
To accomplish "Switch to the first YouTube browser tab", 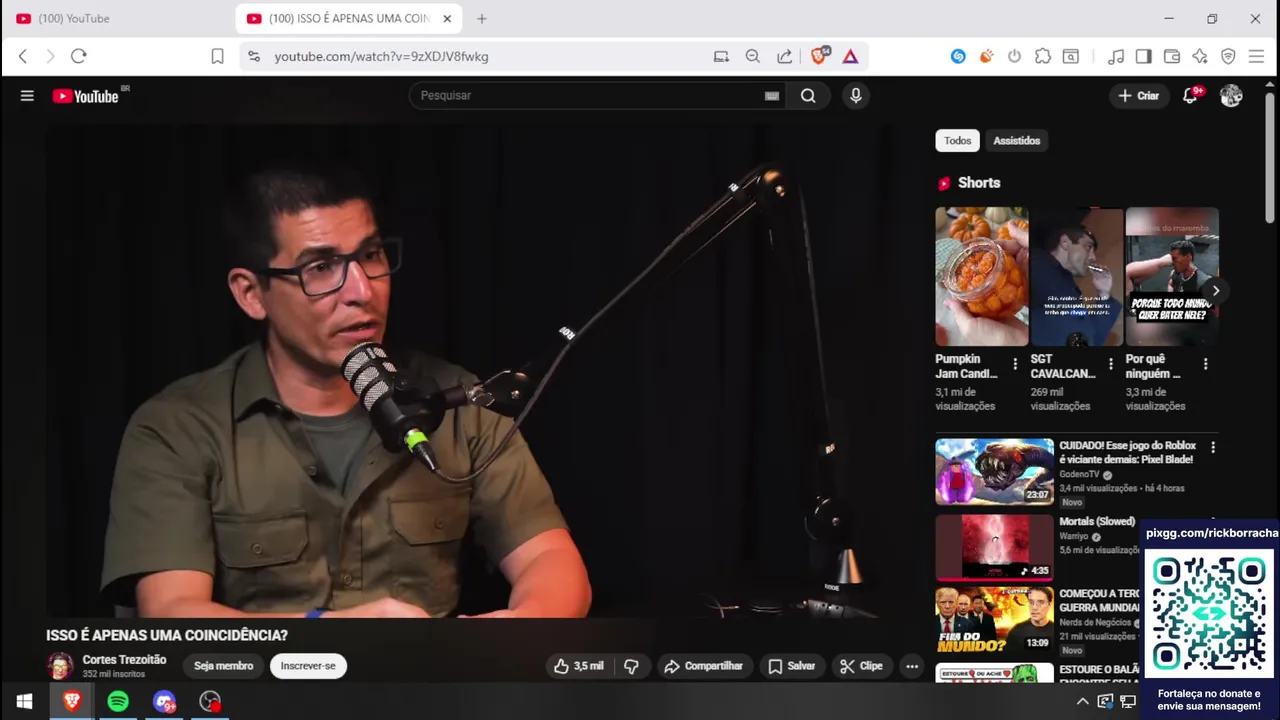I will point(118,18).
